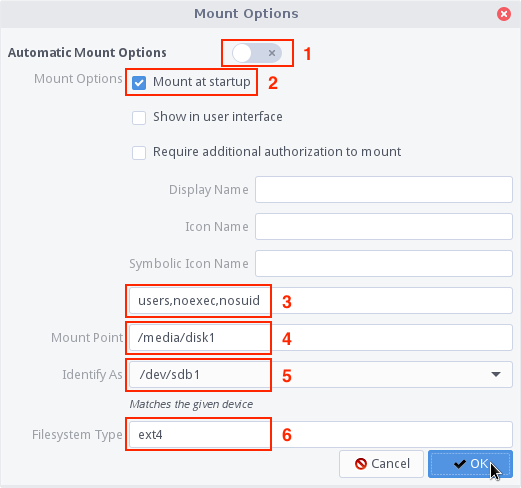Focus the Display Name text field
The height and width of the screenshot is (488, 521).
point(384,189)
